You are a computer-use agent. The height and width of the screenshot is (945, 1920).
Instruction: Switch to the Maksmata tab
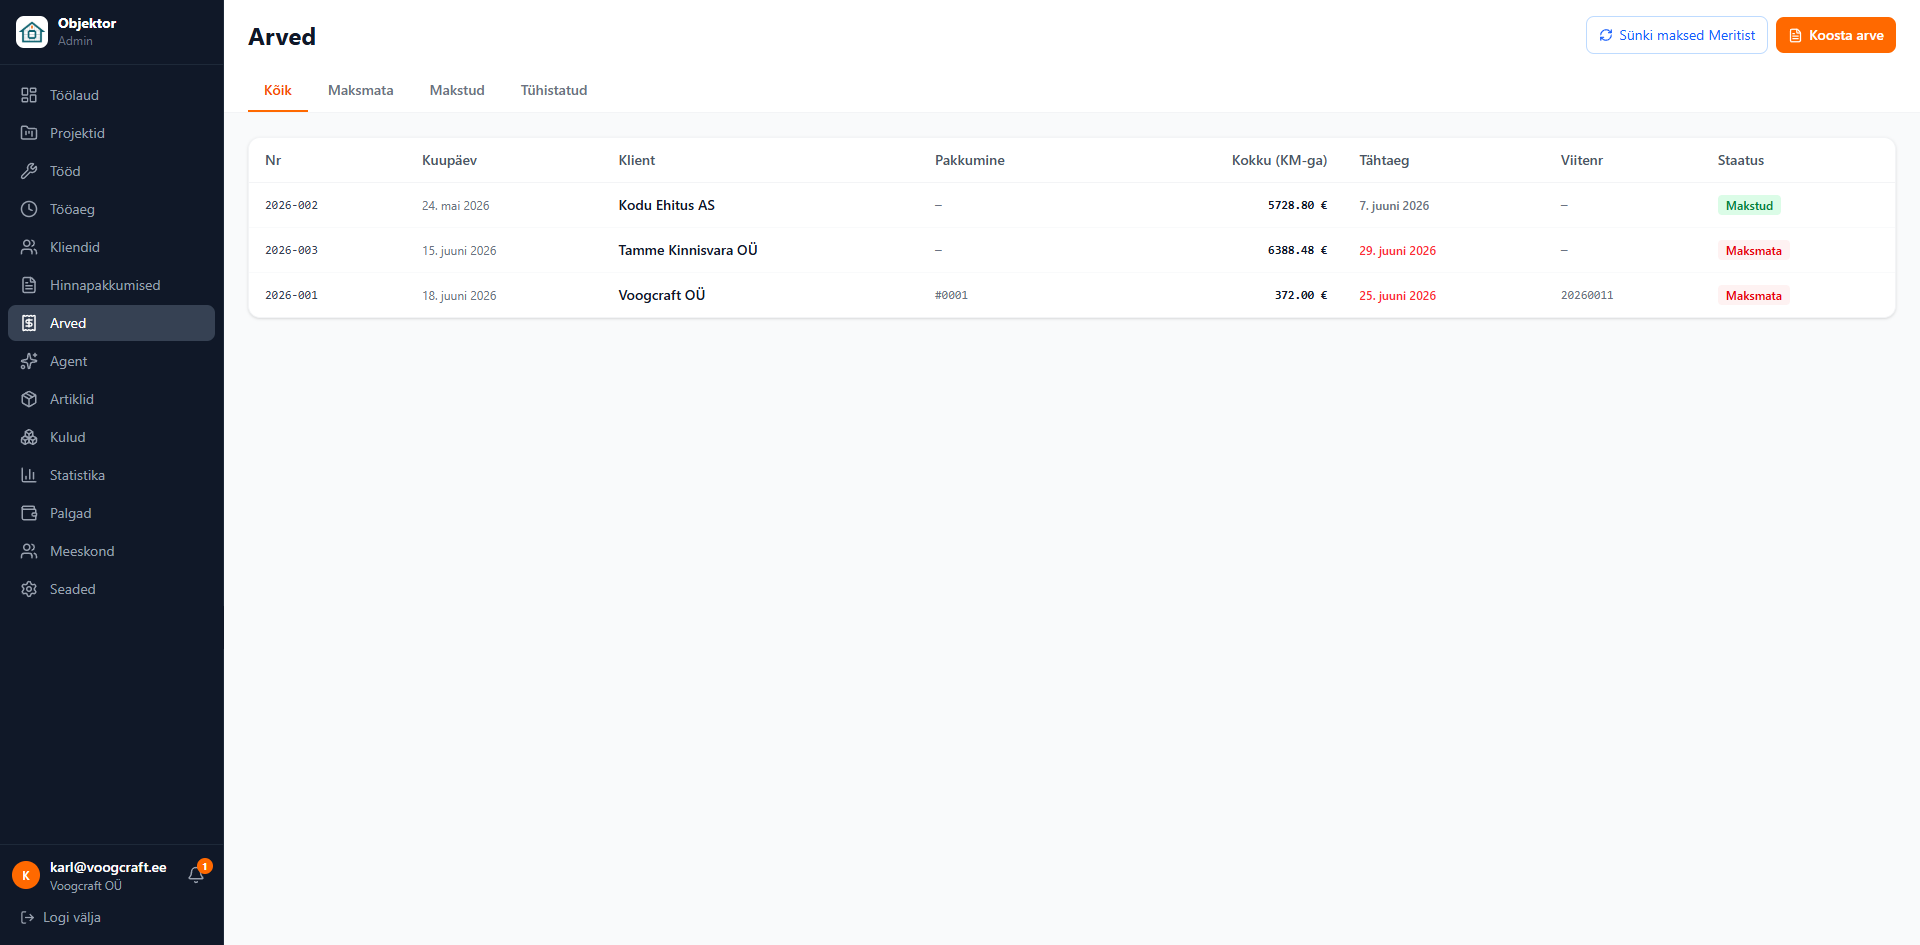coord(361,90)
